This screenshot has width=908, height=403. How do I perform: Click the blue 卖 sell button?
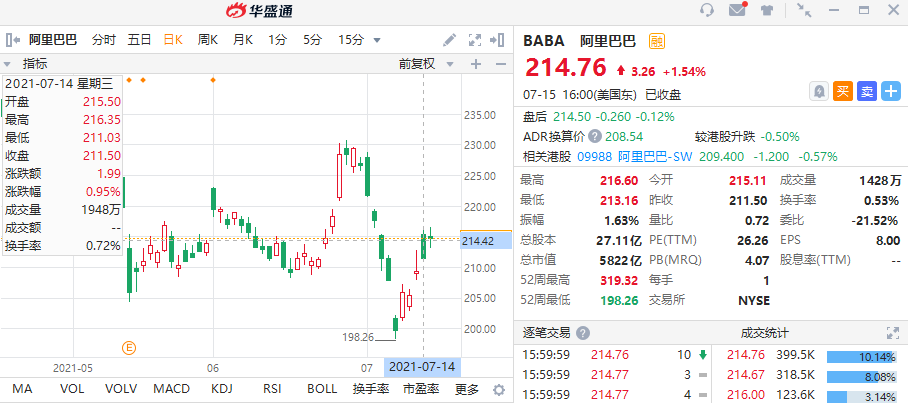click(867, 91)
